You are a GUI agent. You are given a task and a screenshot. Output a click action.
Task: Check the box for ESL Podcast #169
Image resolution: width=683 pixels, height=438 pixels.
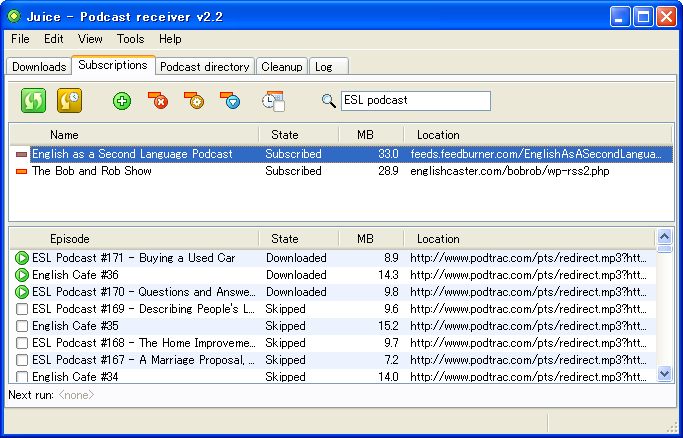(x=22, y=309)
